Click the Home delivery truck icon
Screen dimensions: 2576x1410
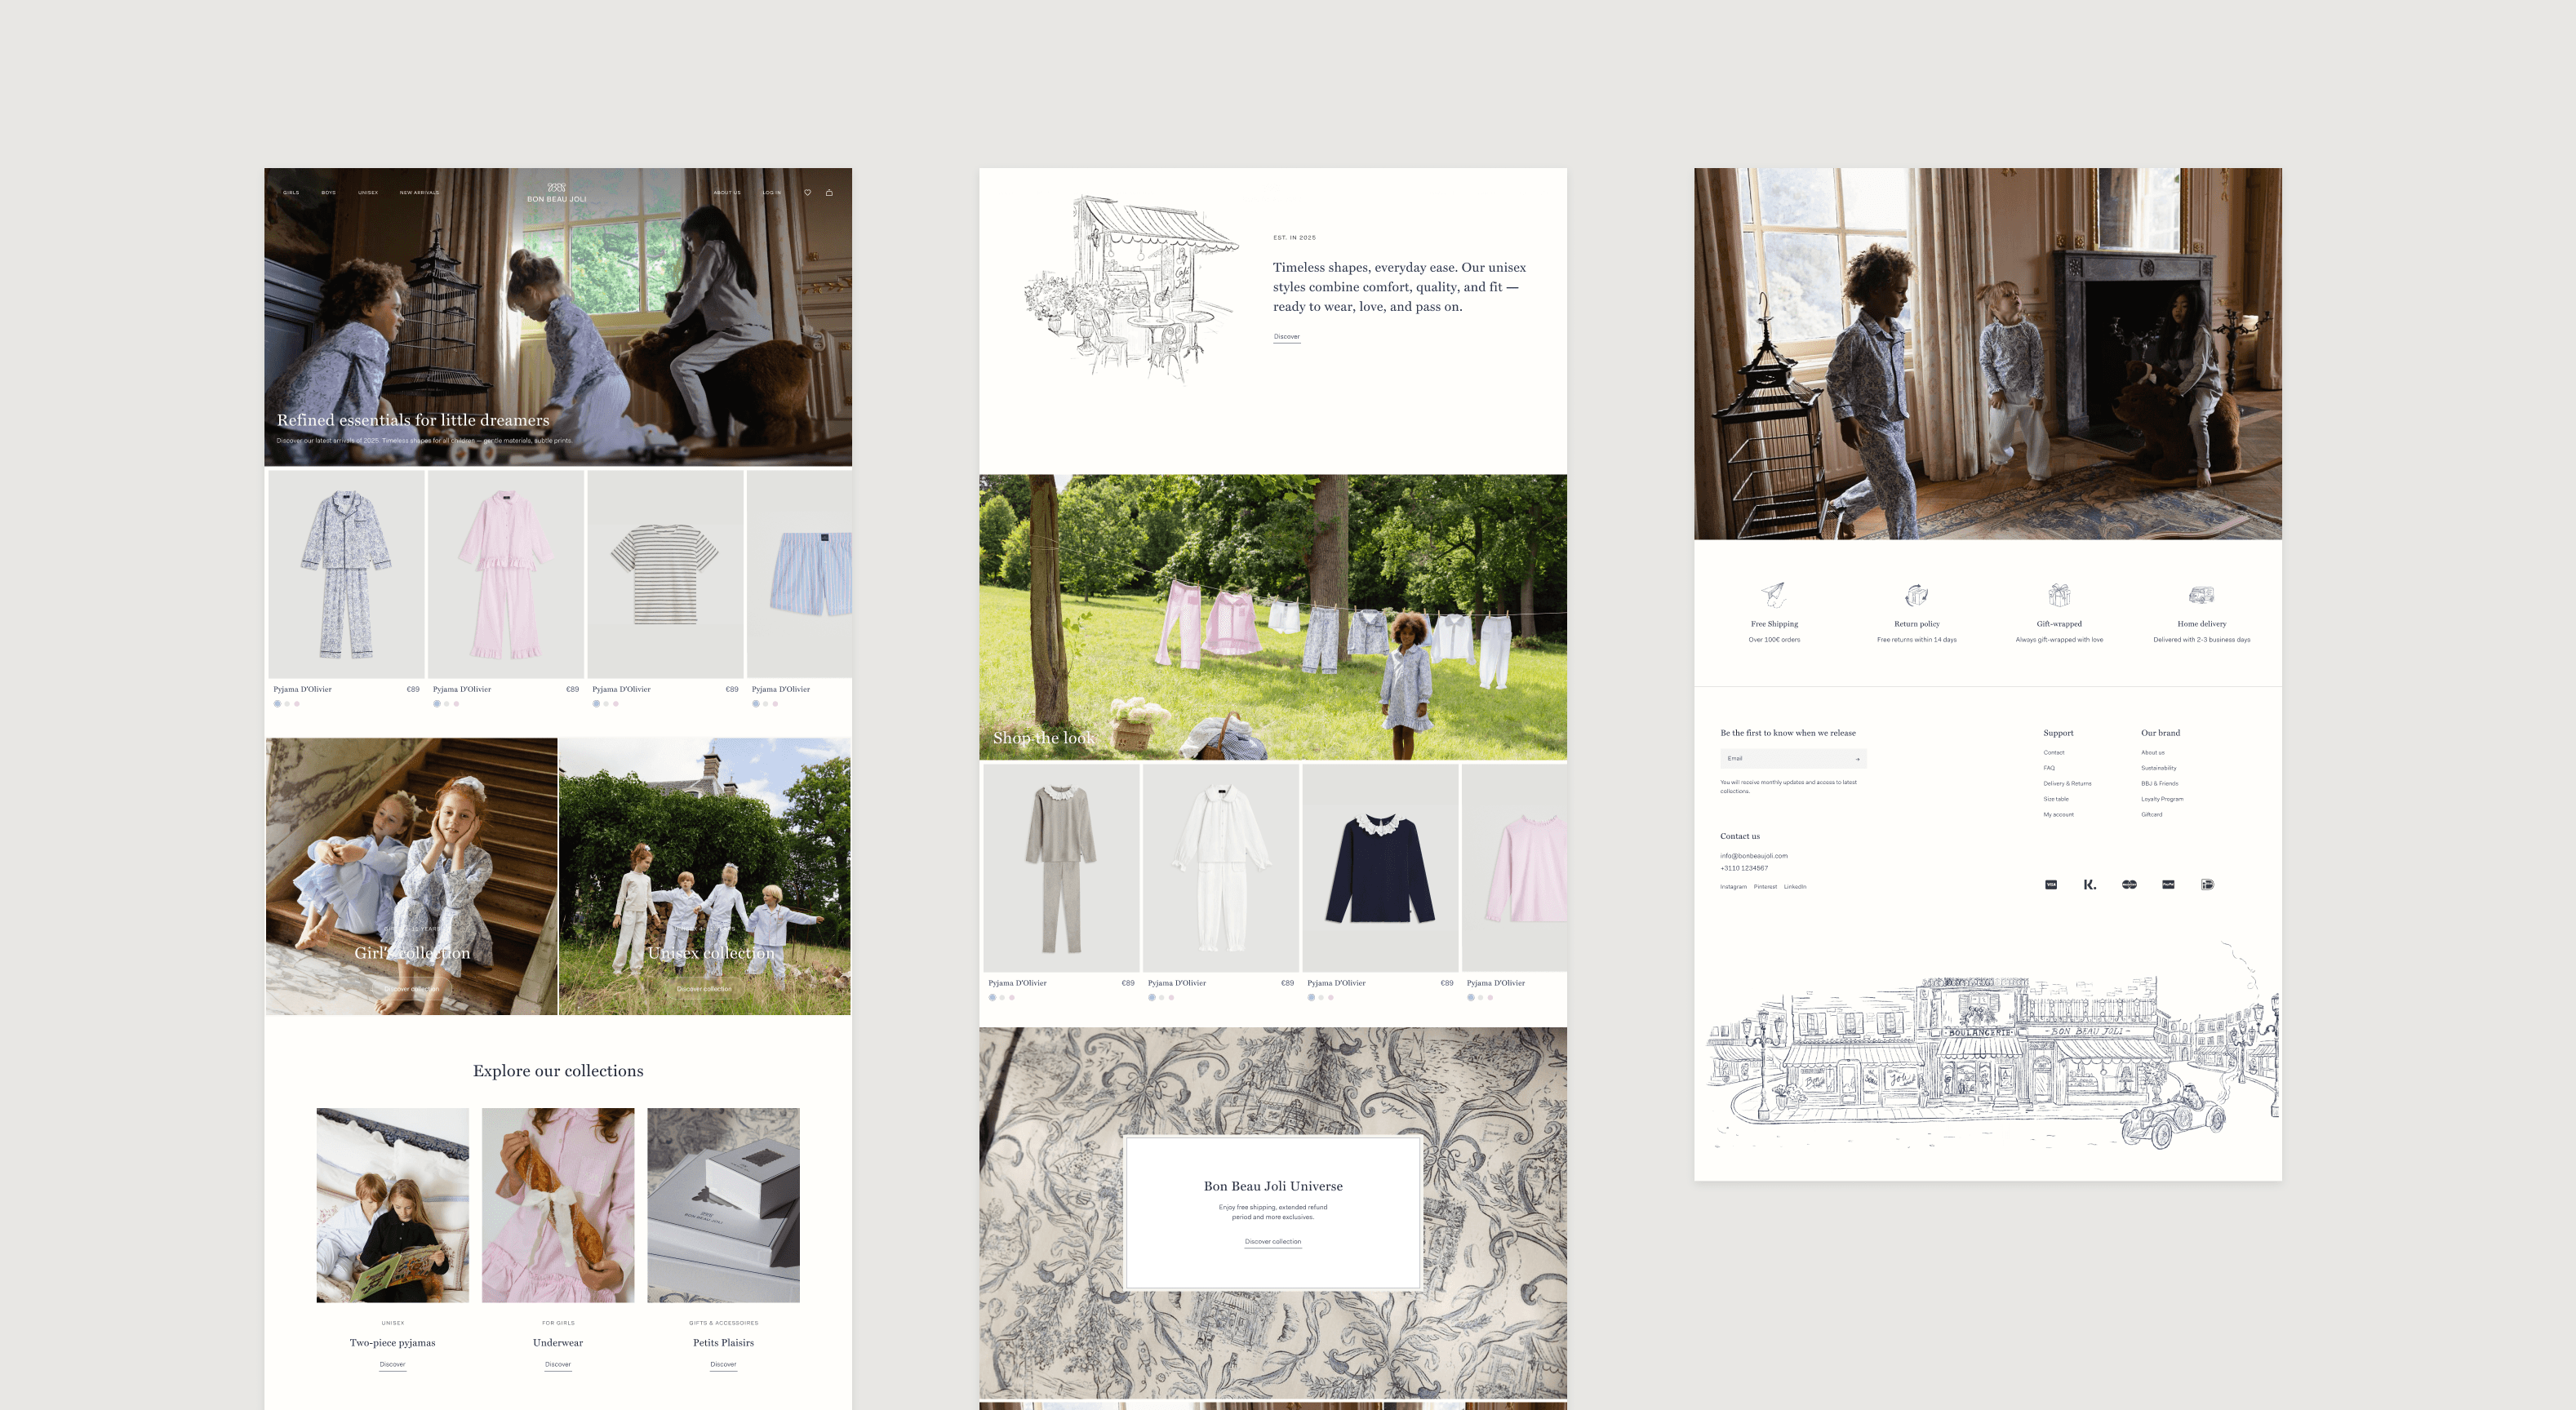[x=2201, y=595]
